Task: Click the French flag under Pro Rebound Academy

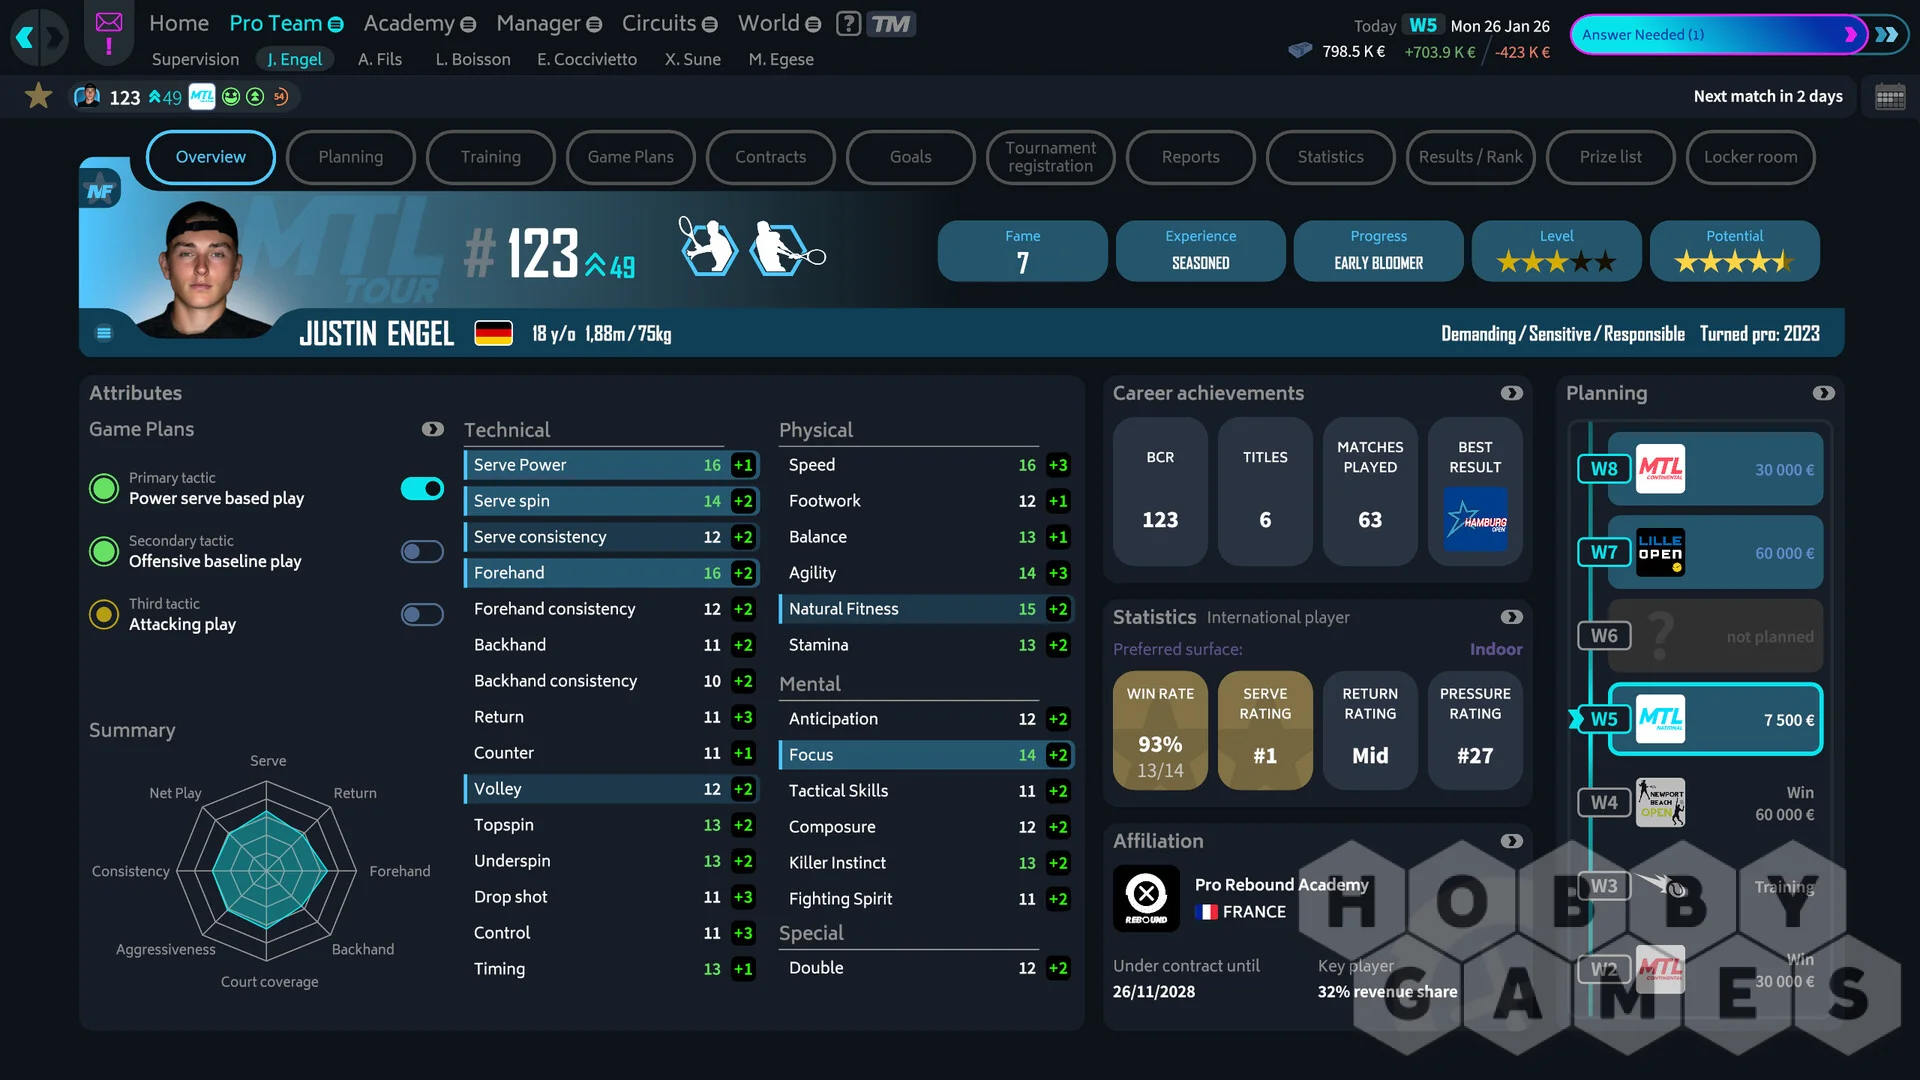Action: click(1205, 912)
